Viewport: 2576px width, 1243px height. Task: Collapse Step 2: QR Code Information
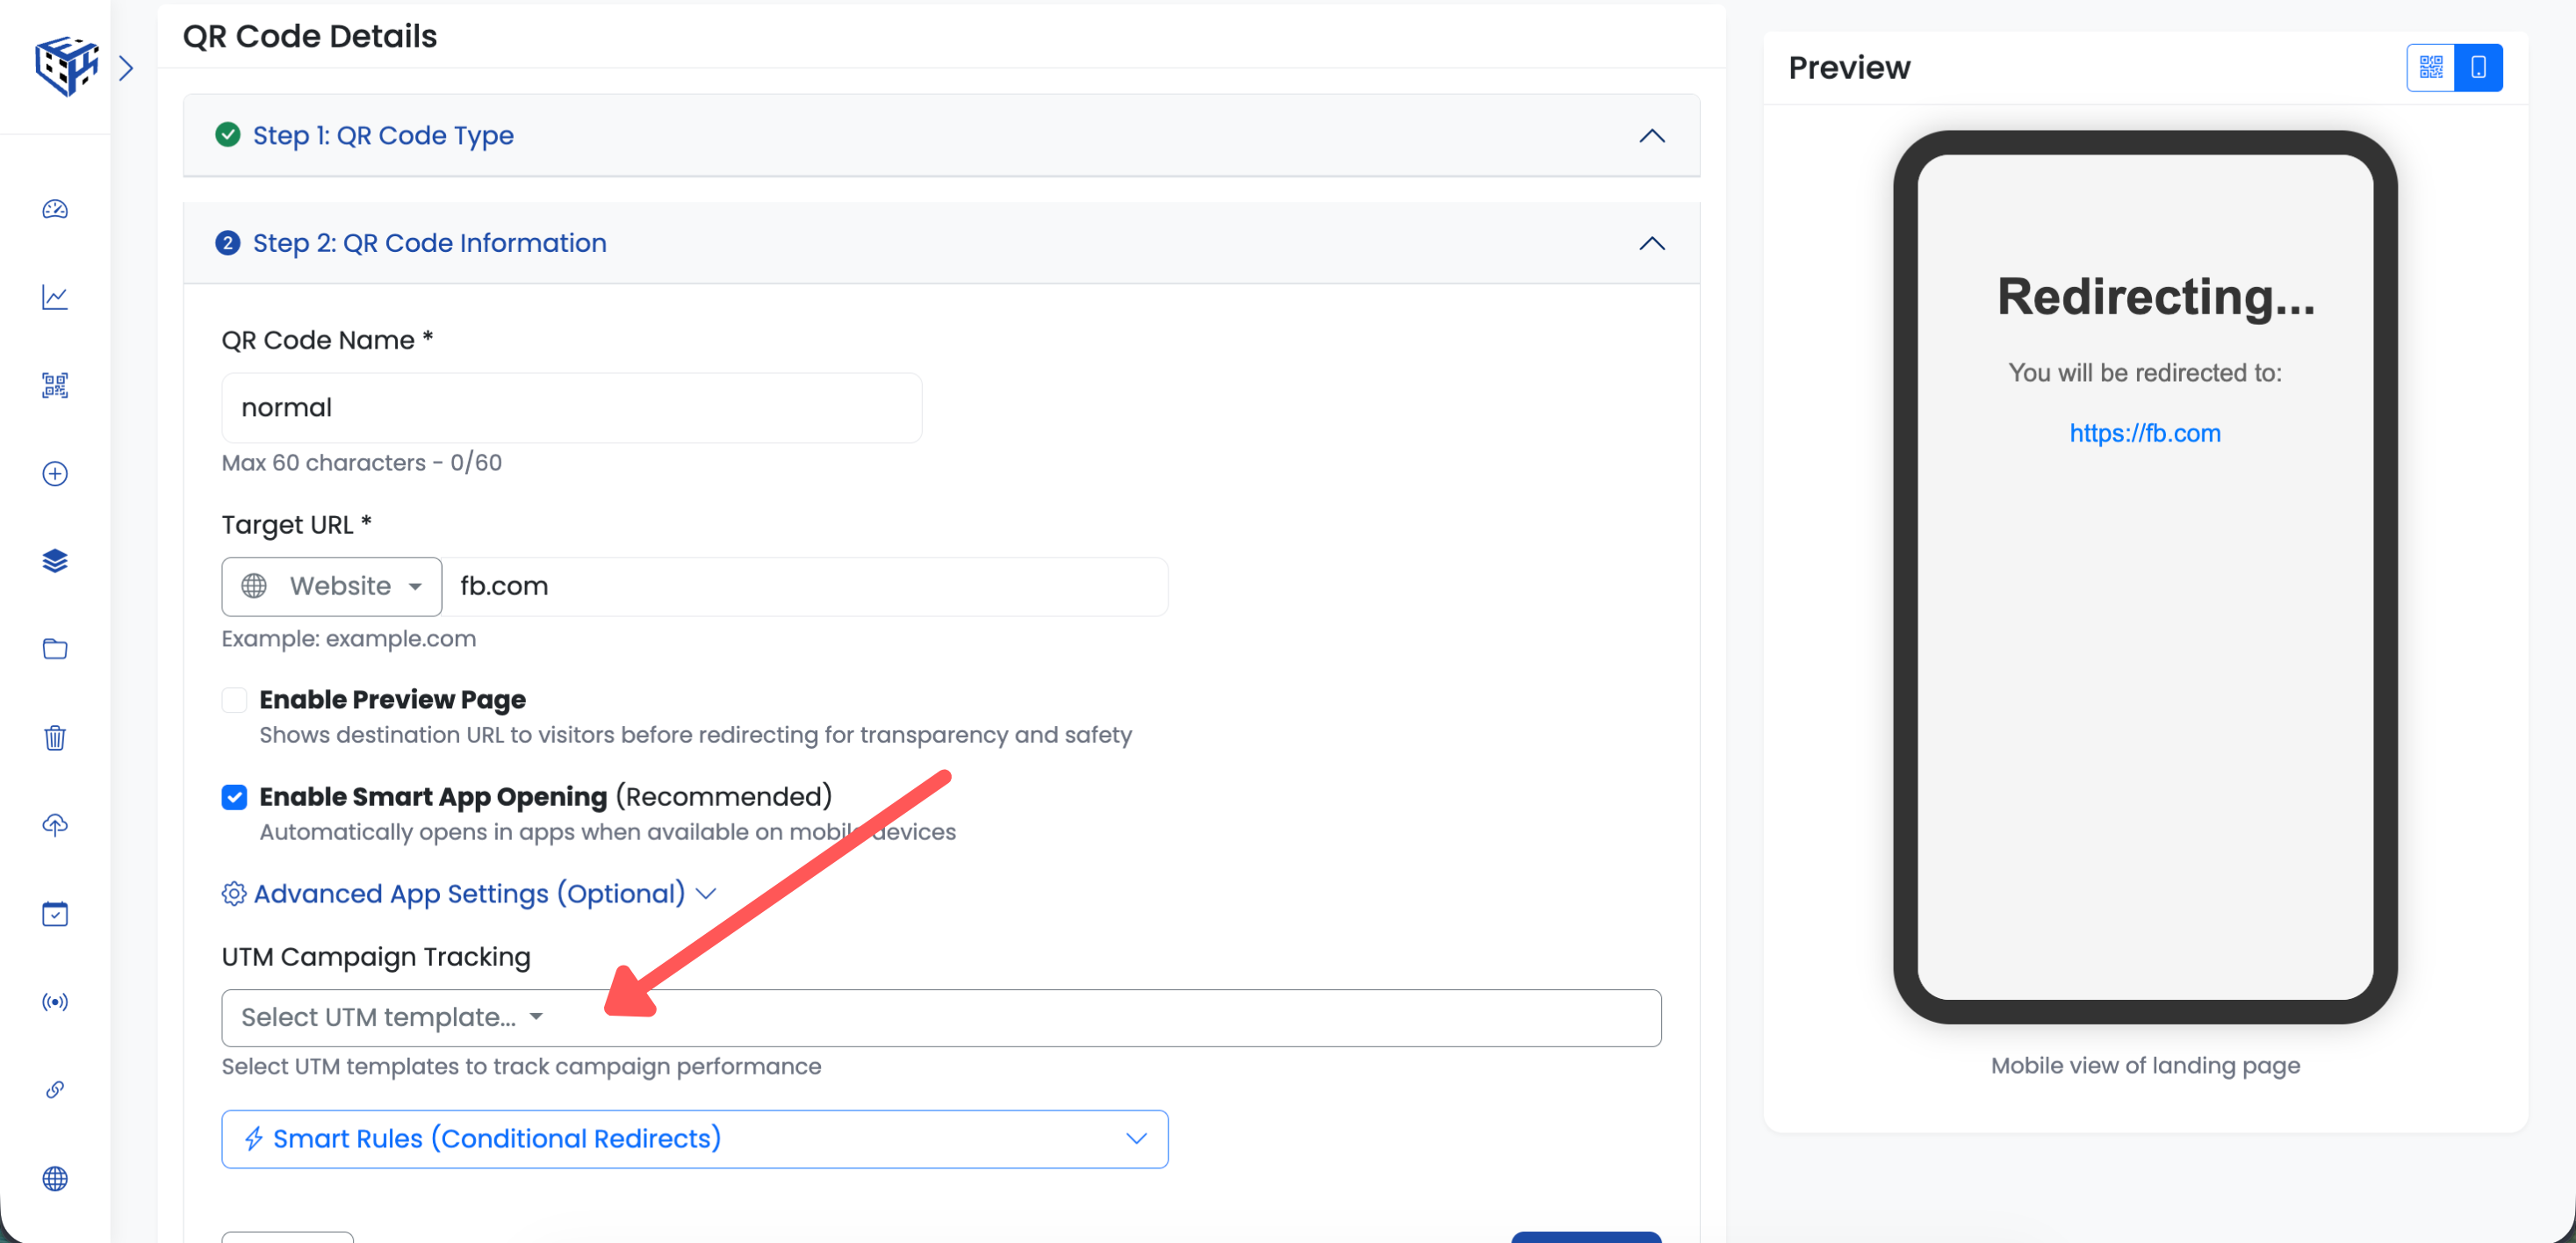[x=1651, y=243]
